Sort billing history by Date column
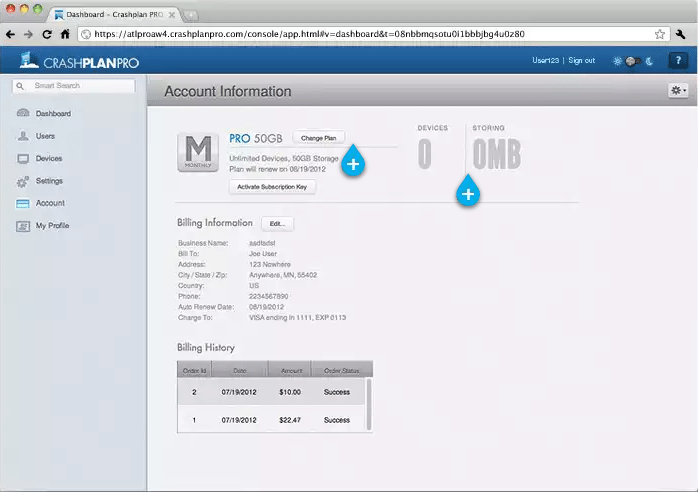 [240, 370]
